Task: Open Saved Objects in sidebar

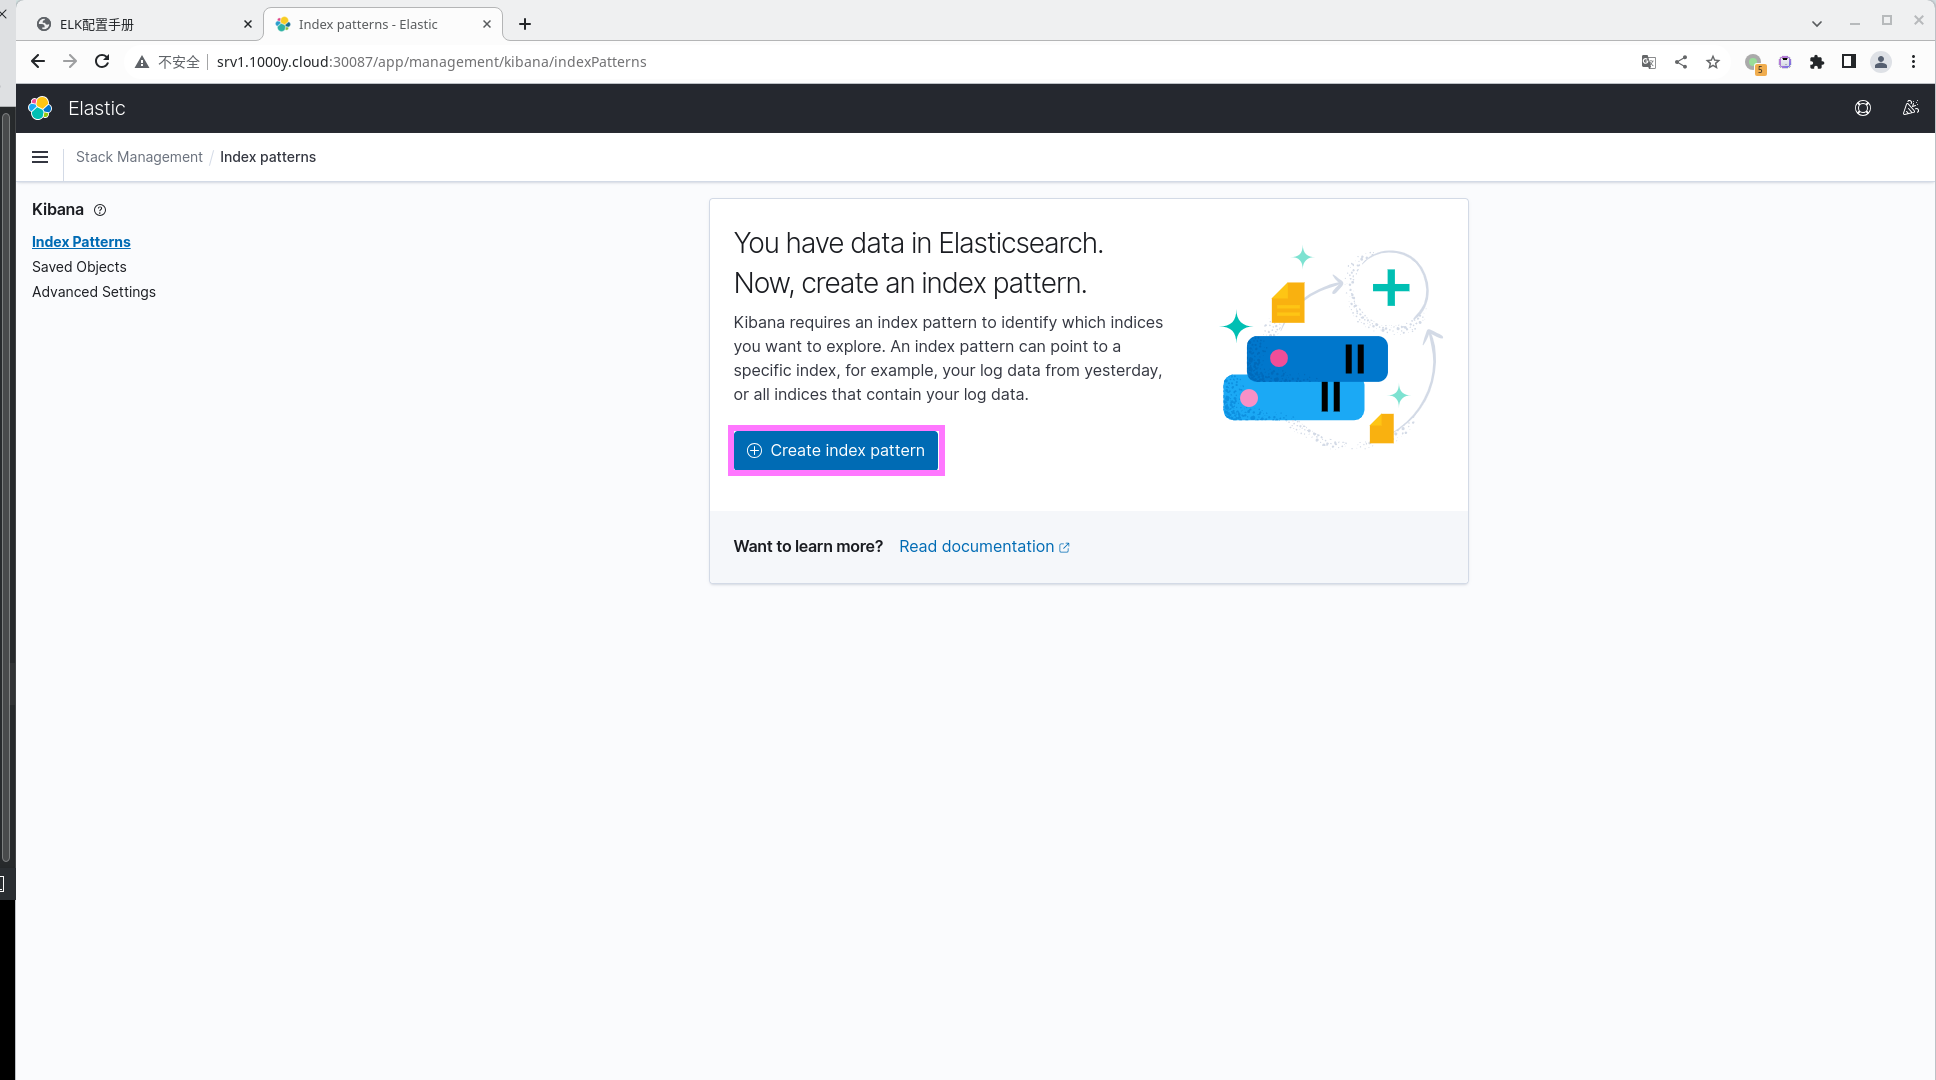Action: (x=79, y=267)
